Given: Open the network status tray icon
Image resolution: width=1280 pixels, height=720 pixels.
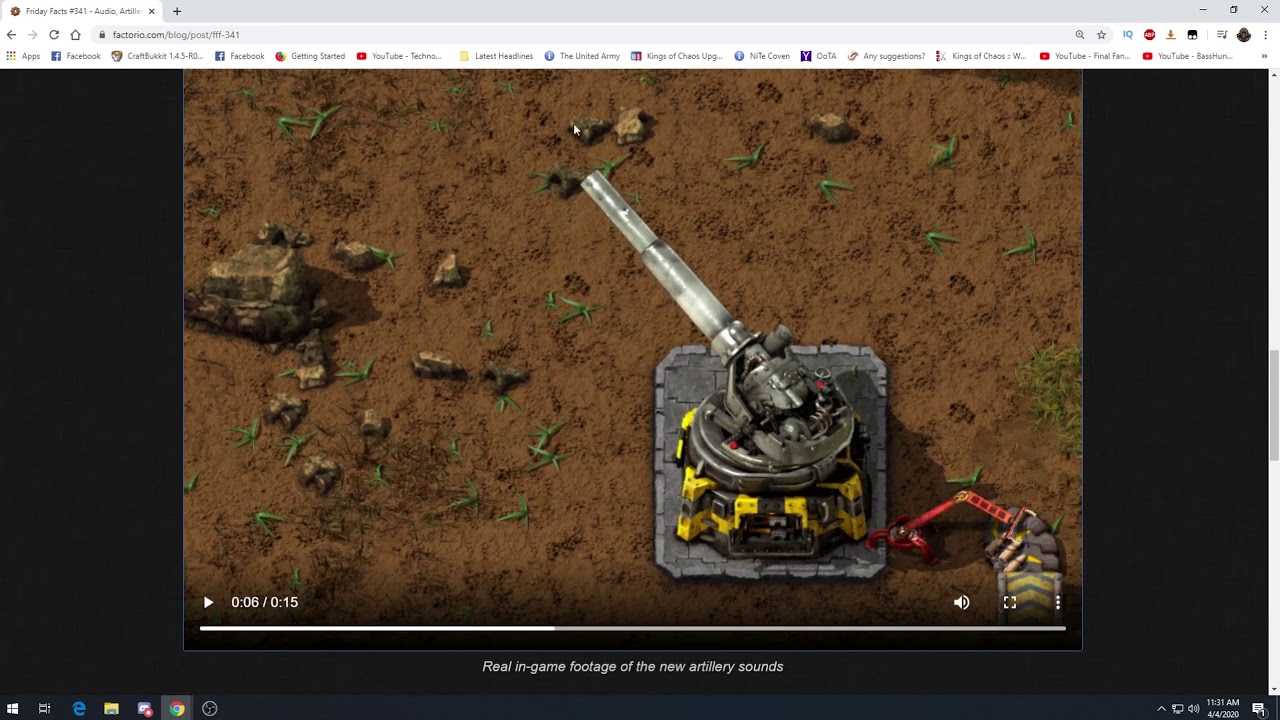Looking at the screenshot, I should (x=1177, y=709).
